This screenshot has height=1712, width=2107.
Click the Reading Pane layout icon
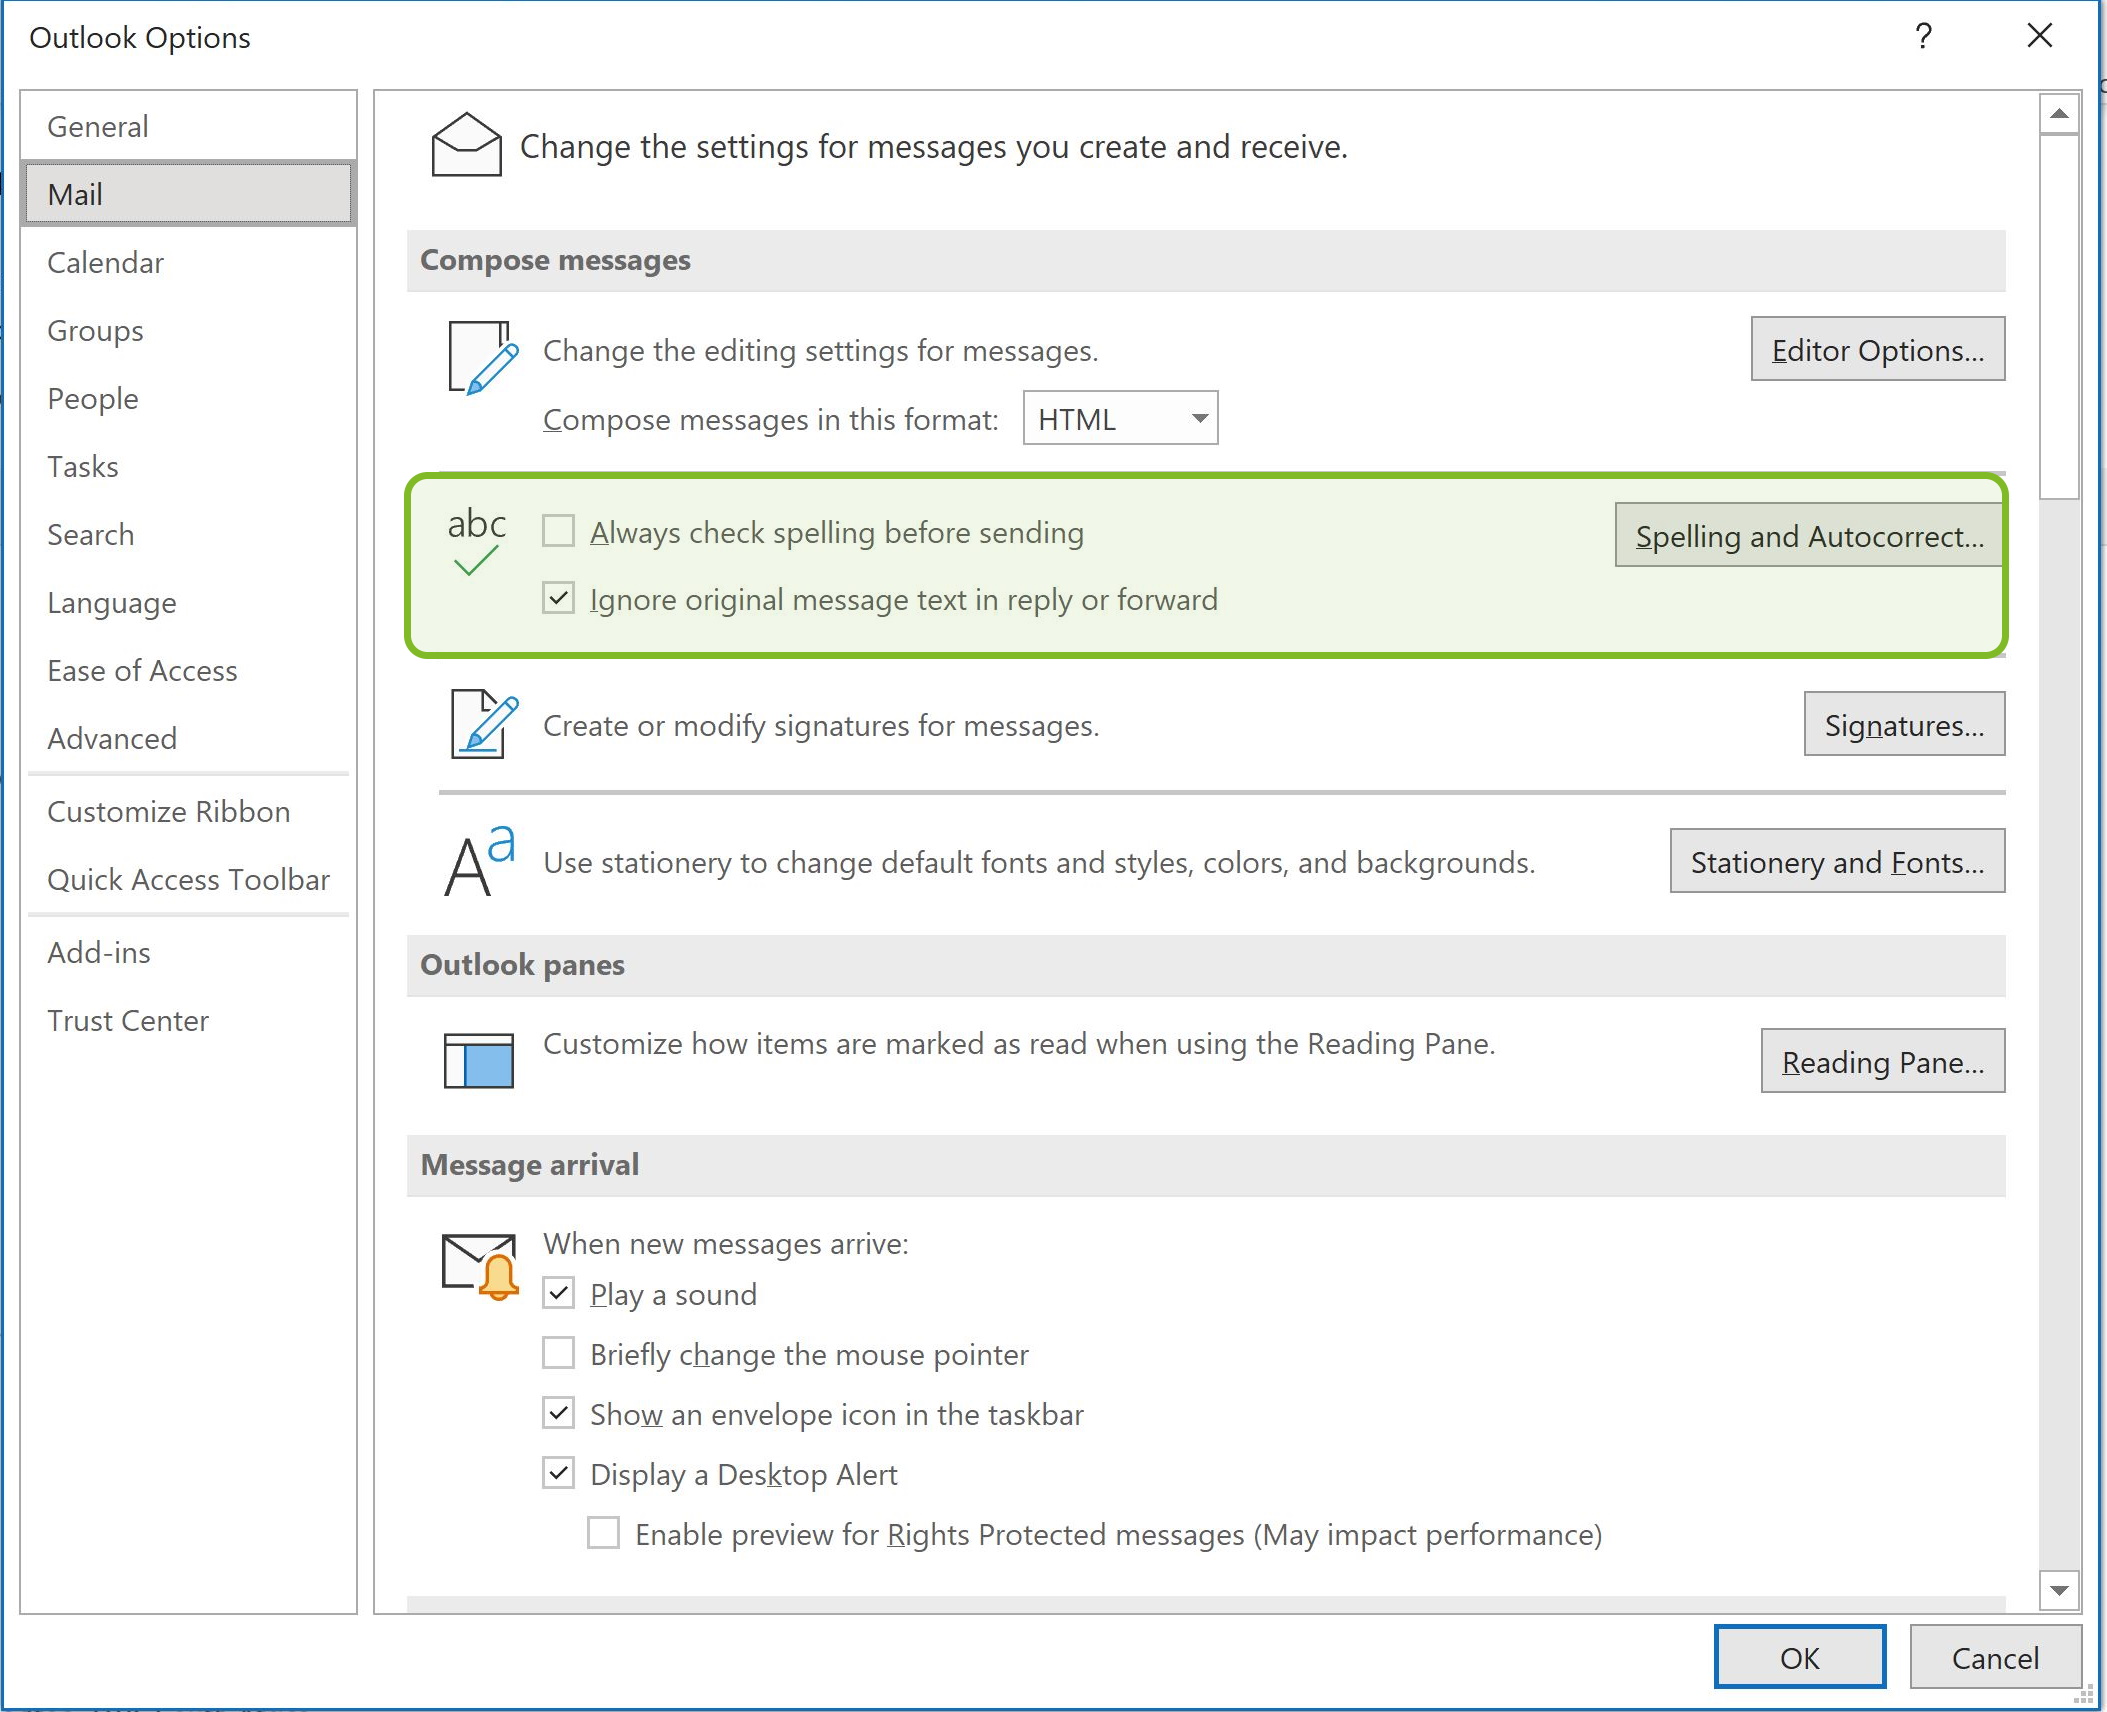478,1060
